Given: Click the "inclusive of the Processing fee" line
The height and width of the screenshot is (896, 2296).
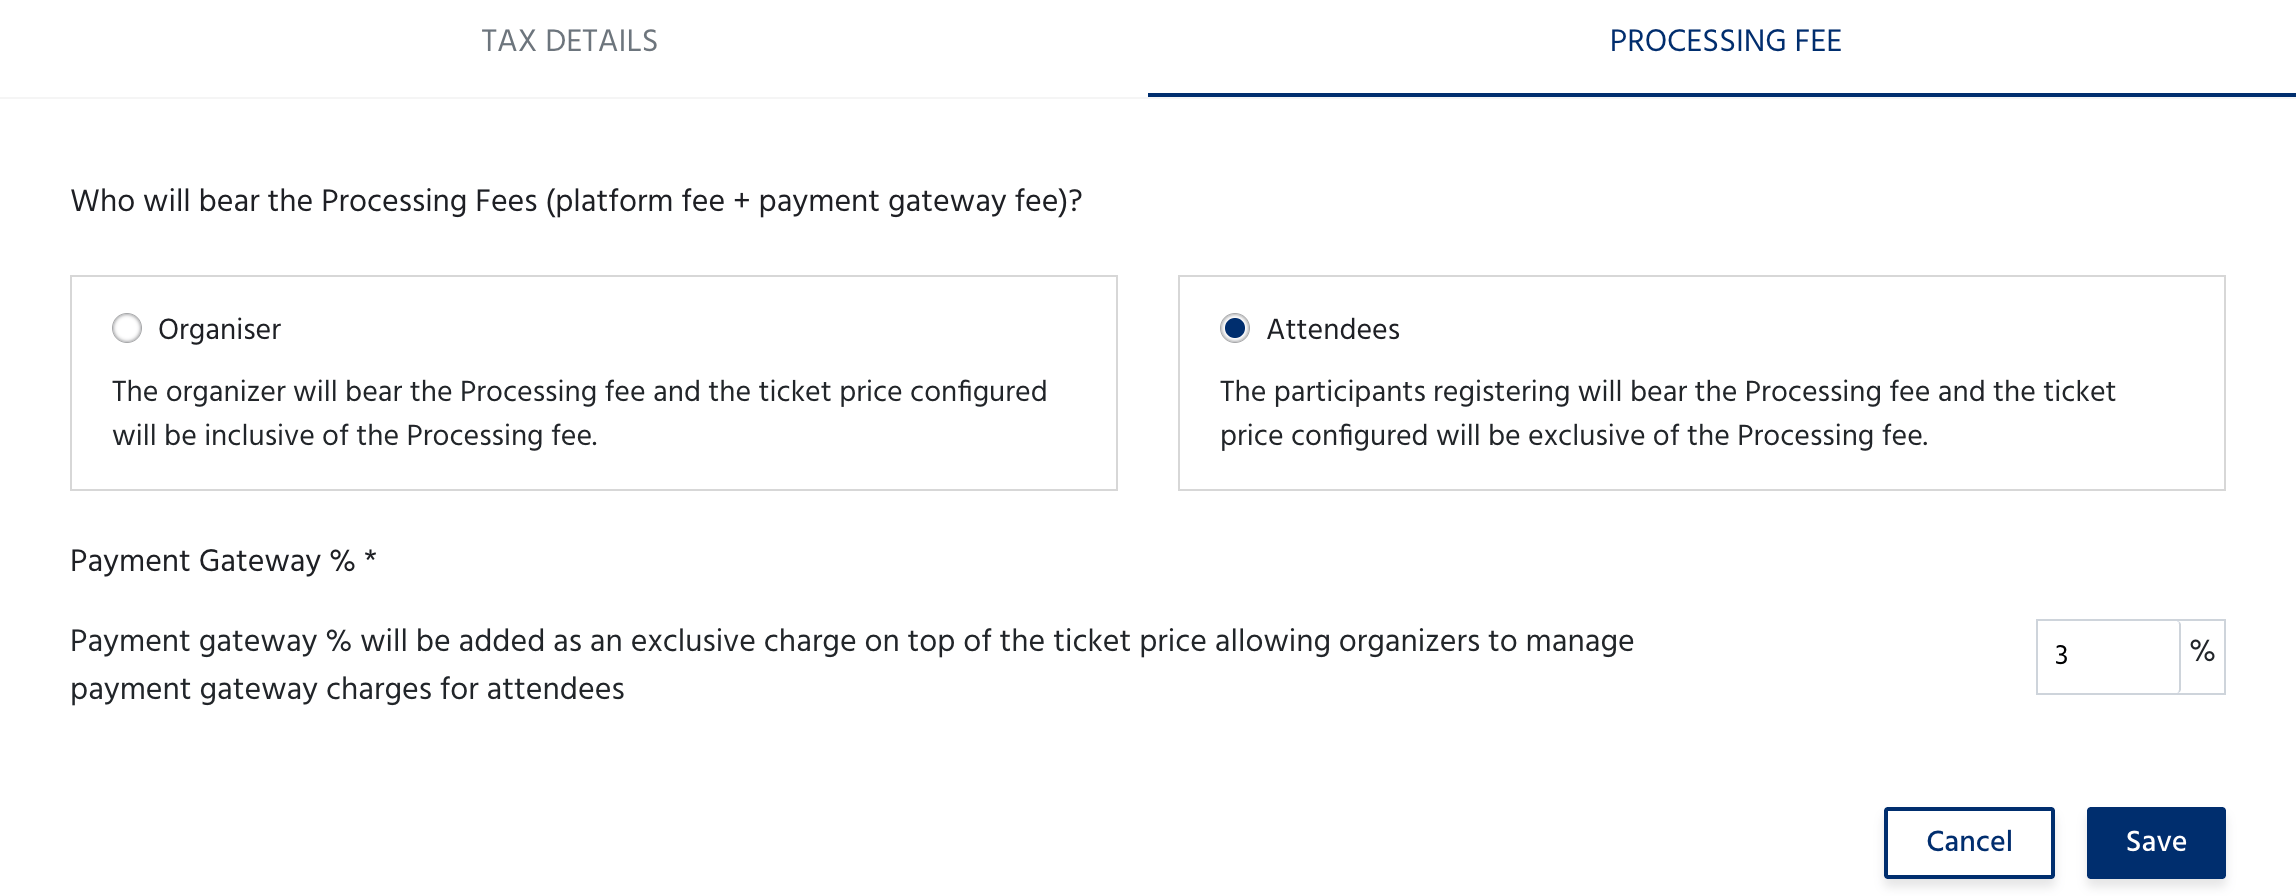Looking at the screenshot, I should 354,436.
